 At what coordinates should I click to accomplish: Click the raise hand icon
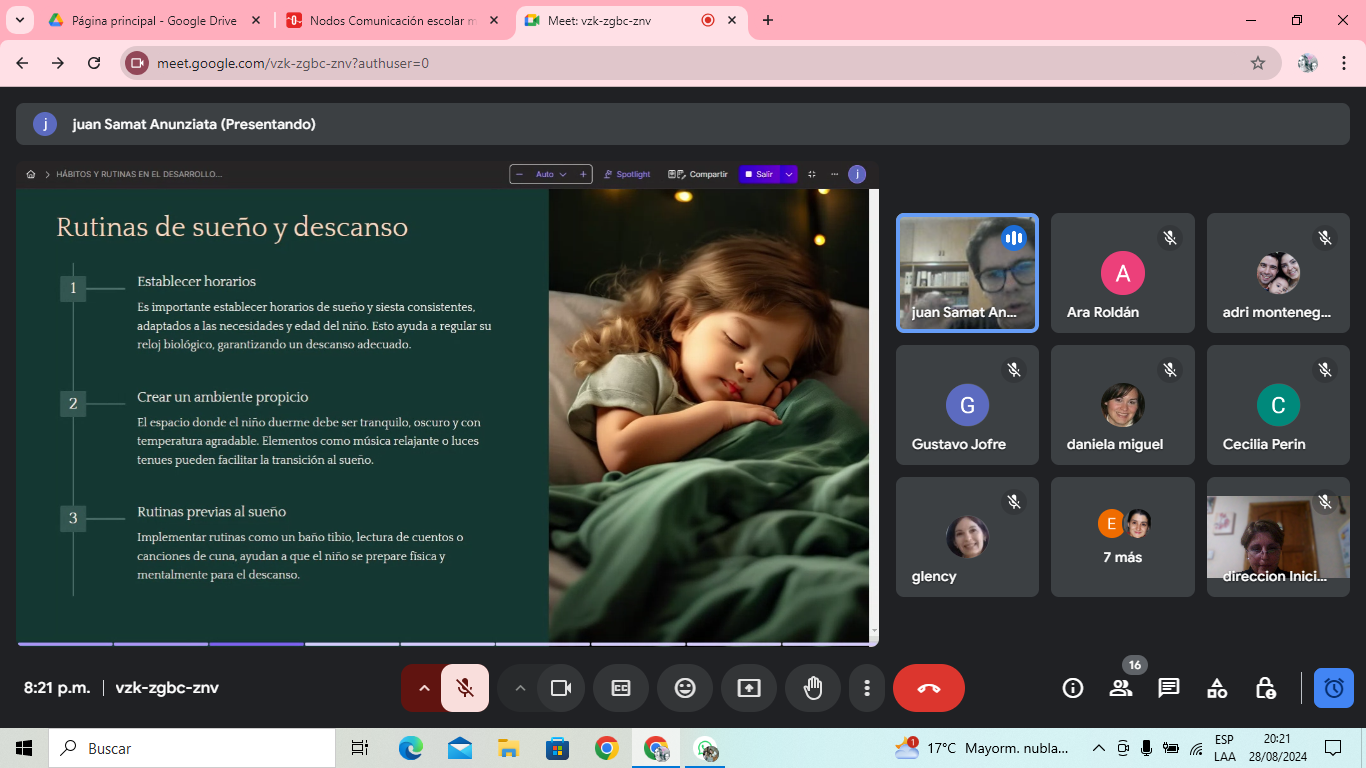(x=812, y=688)
